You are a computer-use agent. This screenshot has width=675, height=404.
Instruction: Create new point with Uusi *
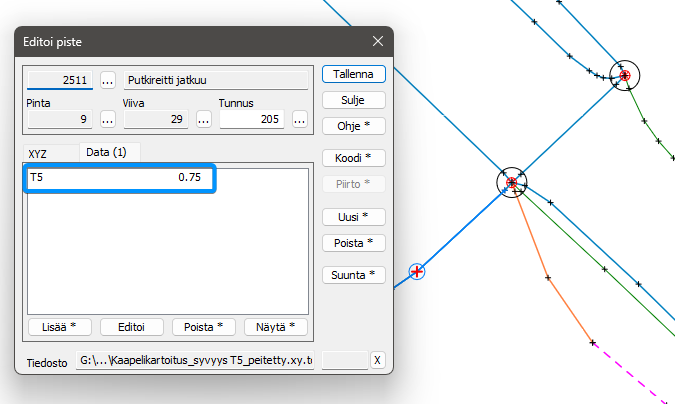[x=353, y=217]
